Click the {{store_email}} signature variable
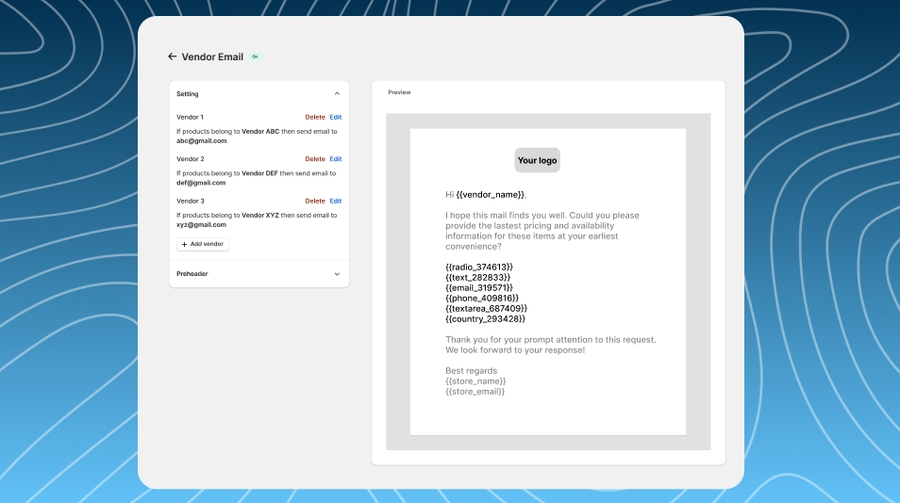 (475, 391)
